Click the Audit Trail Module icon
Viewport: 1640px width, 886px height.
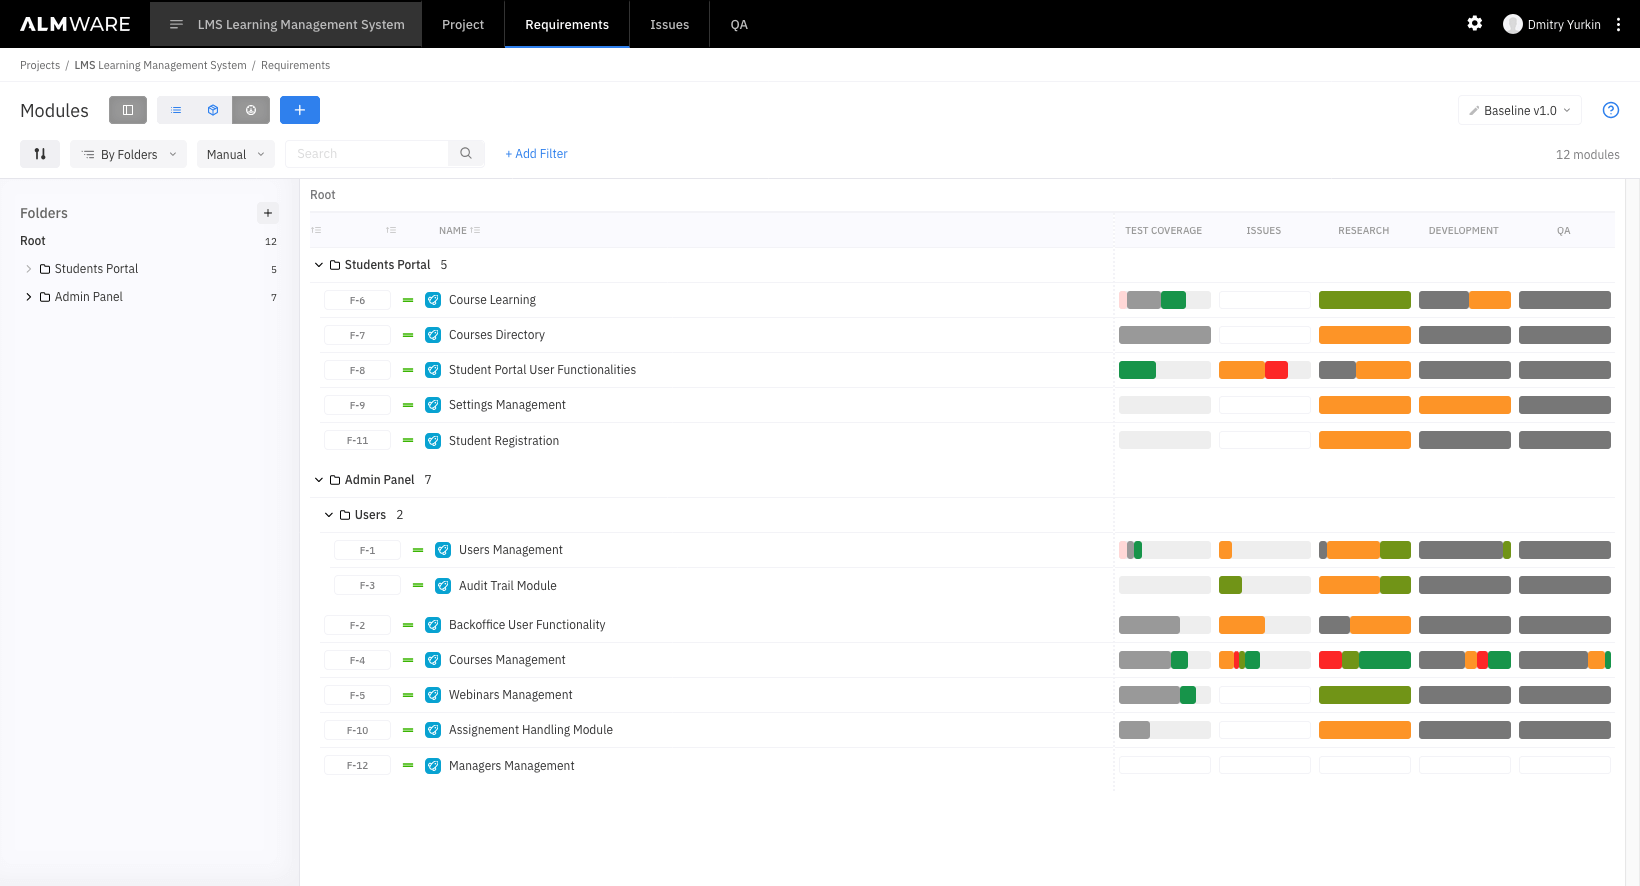click(443, 586)
